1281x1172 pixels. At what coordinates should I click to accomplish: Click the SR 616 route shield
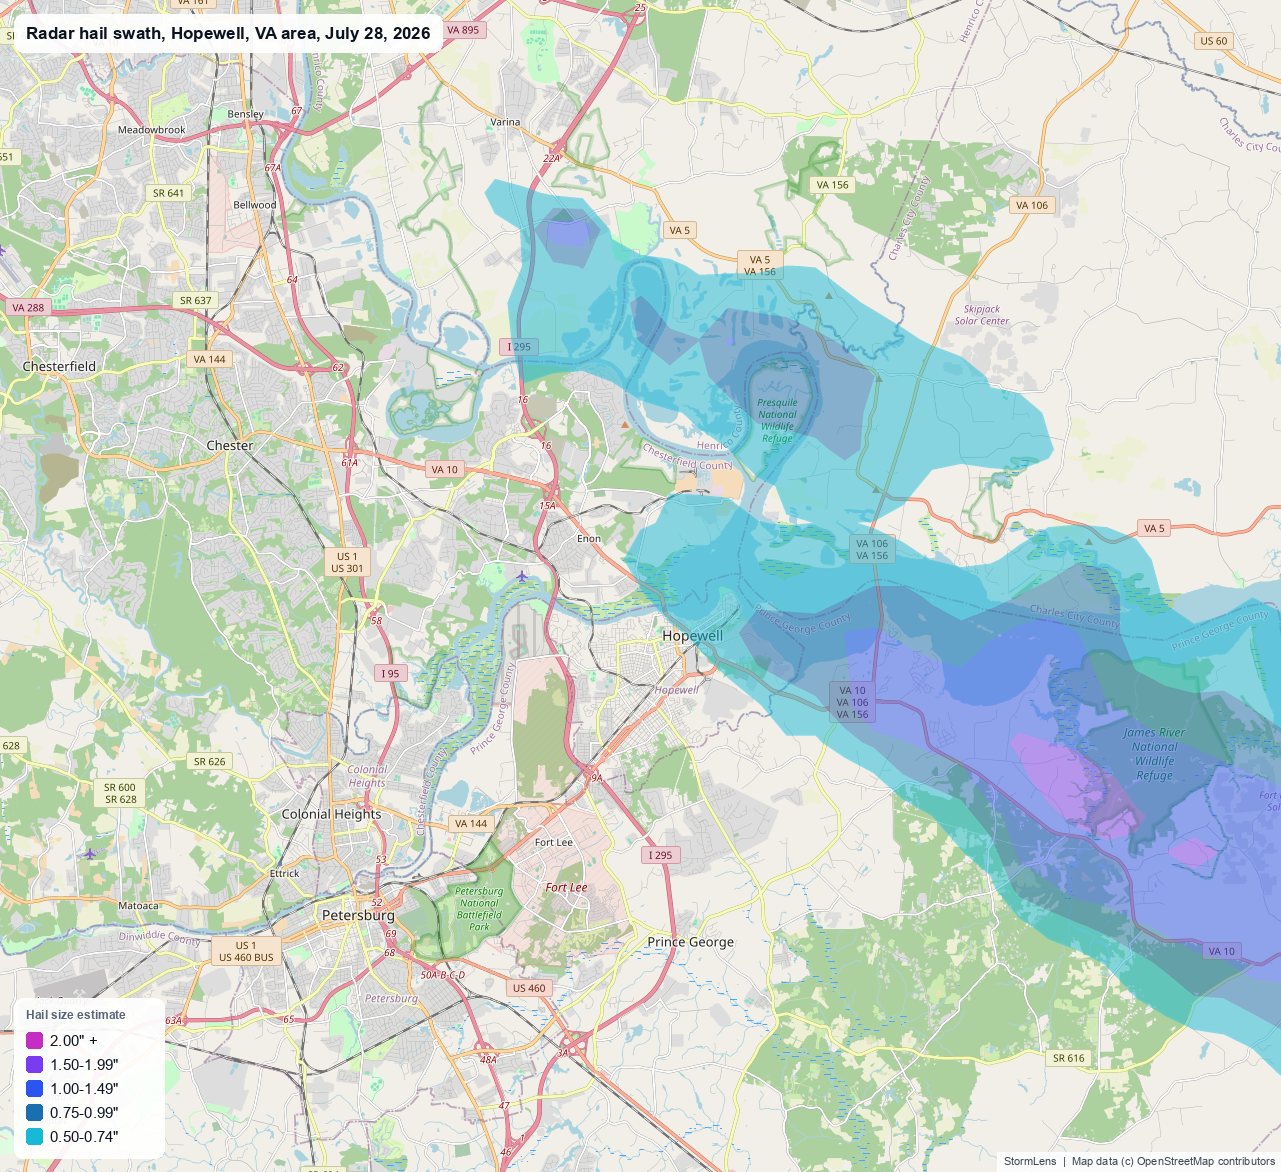(x=1068, y=1058)
